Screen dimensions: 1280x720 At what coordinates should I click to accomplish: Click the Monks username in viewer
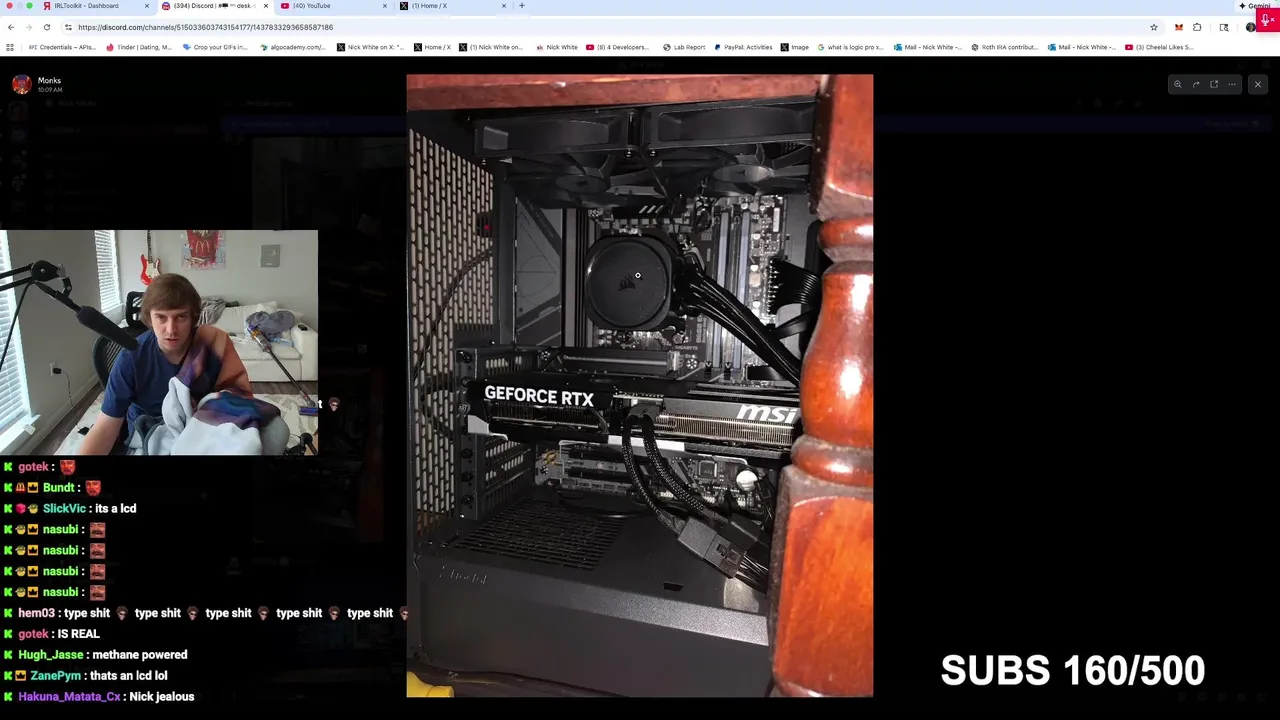point(49,80)
